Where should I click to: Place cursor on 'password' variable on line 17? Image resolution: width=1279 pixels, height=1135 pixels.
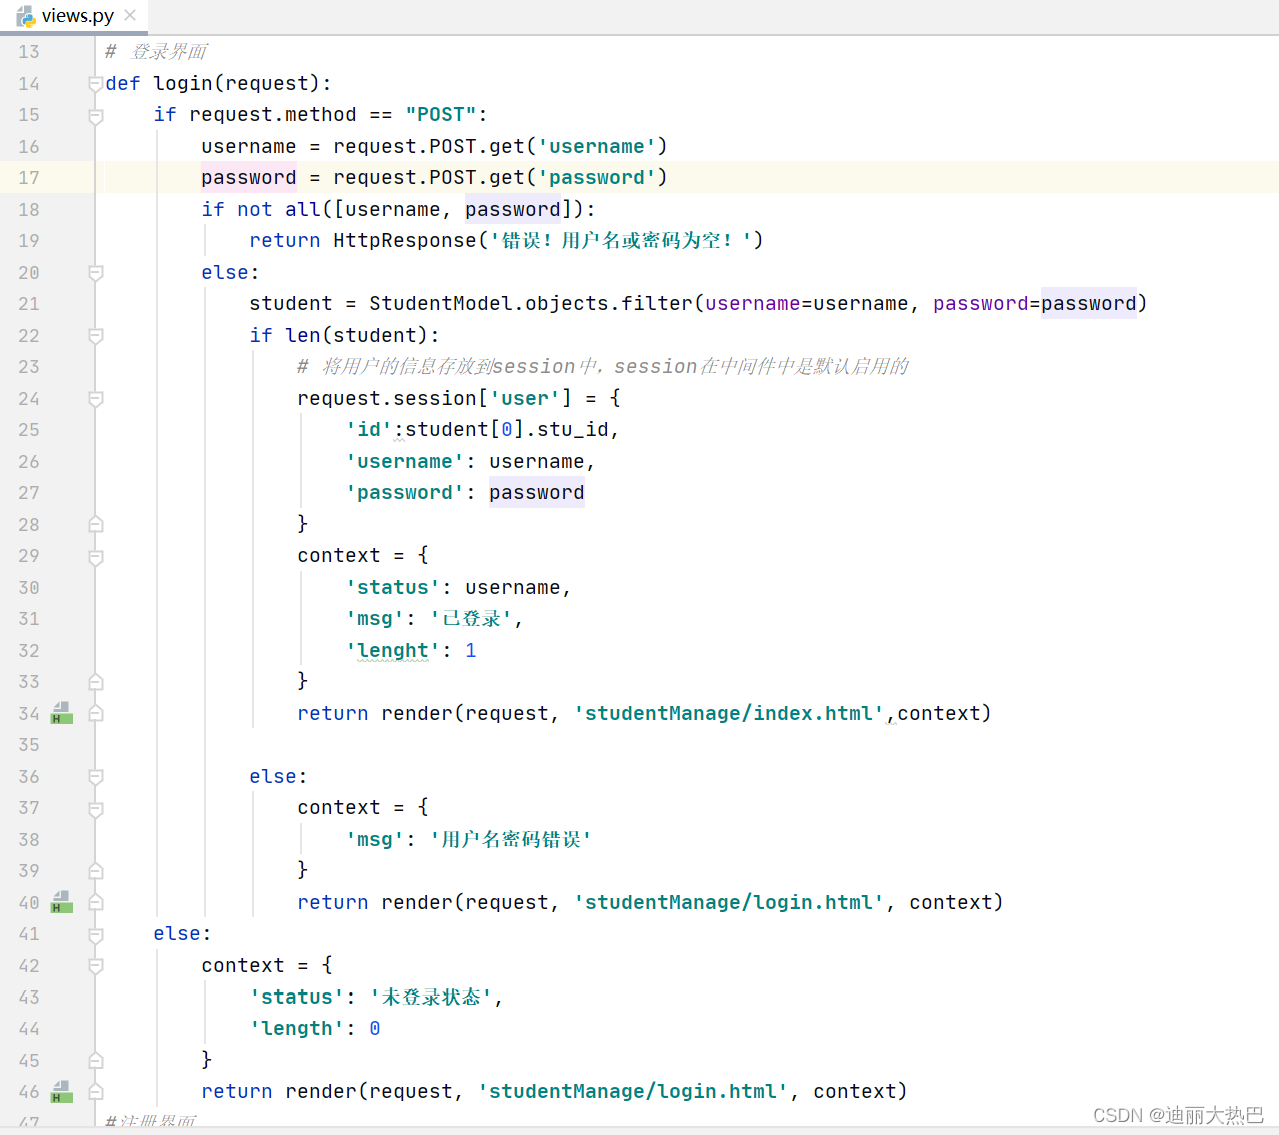(x=249, y=178)
